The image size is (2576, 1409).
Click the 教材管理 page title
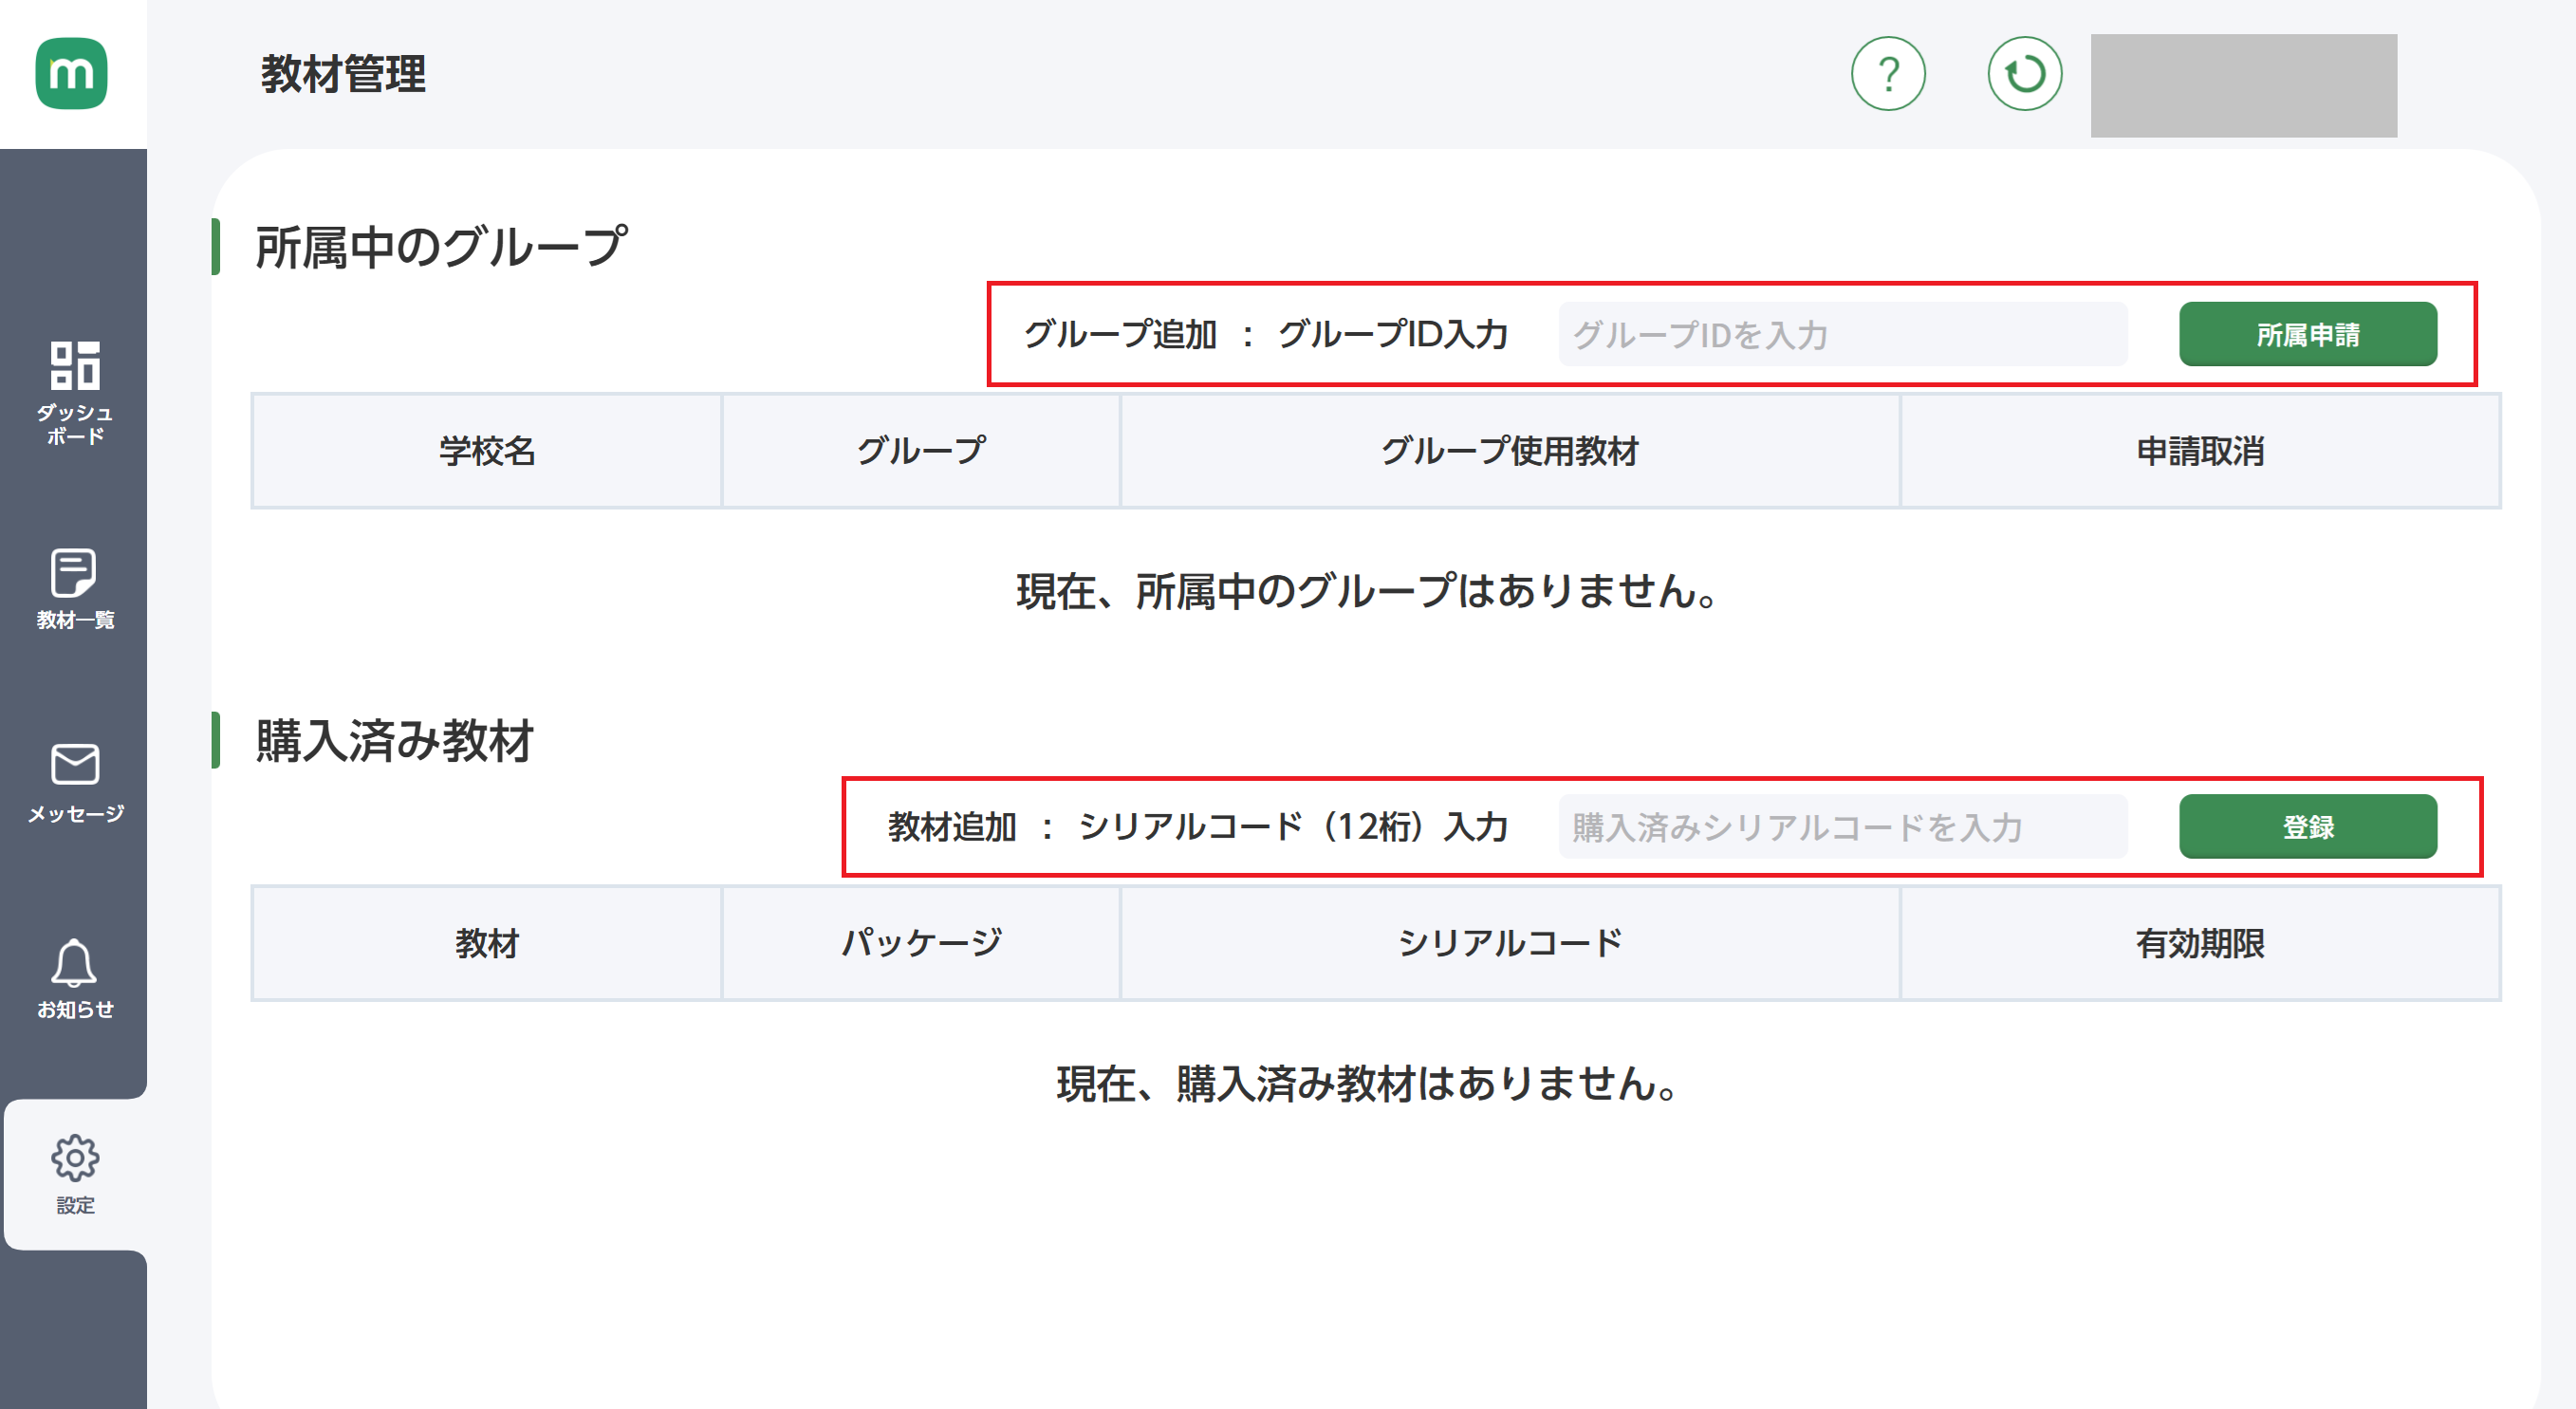pyautogui.click(x=343, y=74)
